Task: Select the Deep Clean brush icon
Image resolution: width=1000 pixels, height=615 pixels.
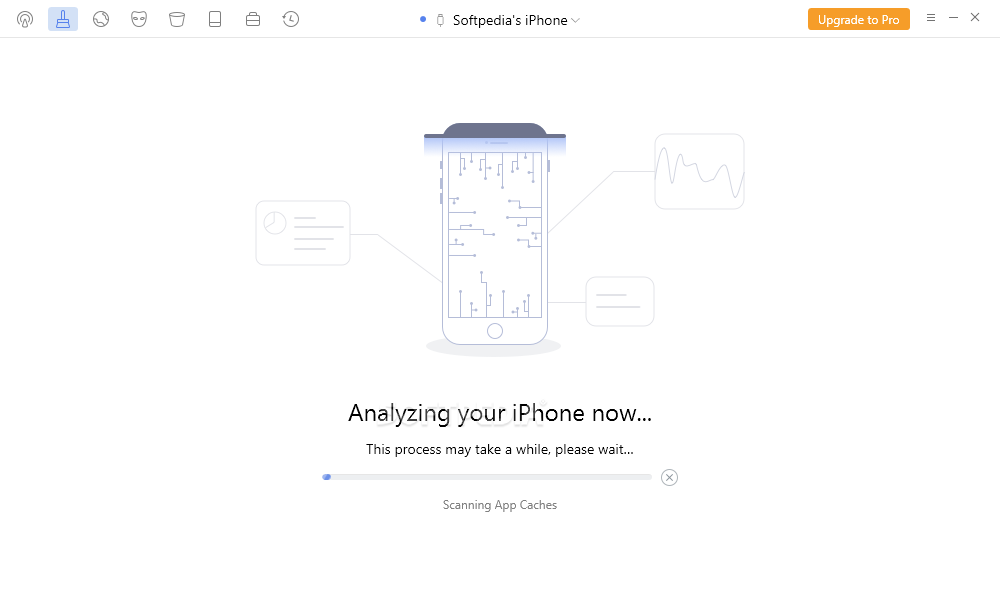Action: pyautogui.click(x=62, y=19)
